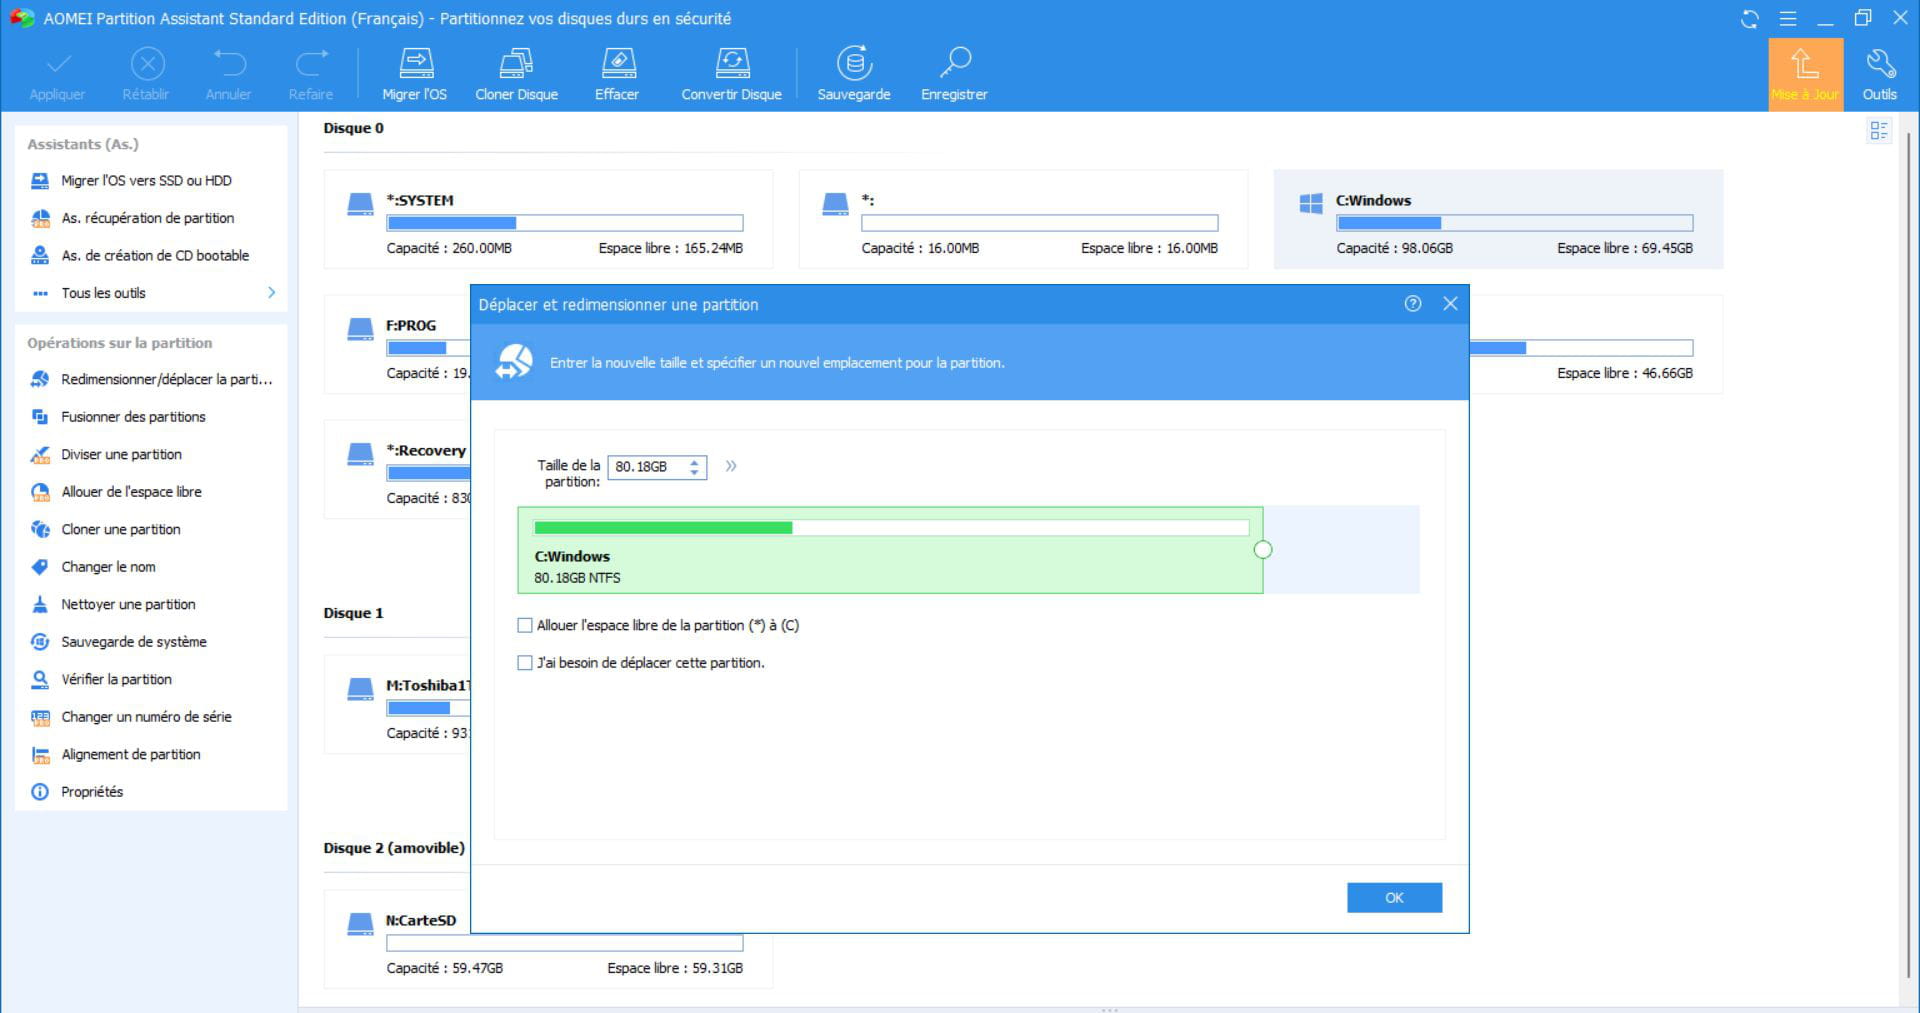Select the *:SYSTEM partition card
The height and width of the screenshot is (1013, 1920).
pos(548,219)
